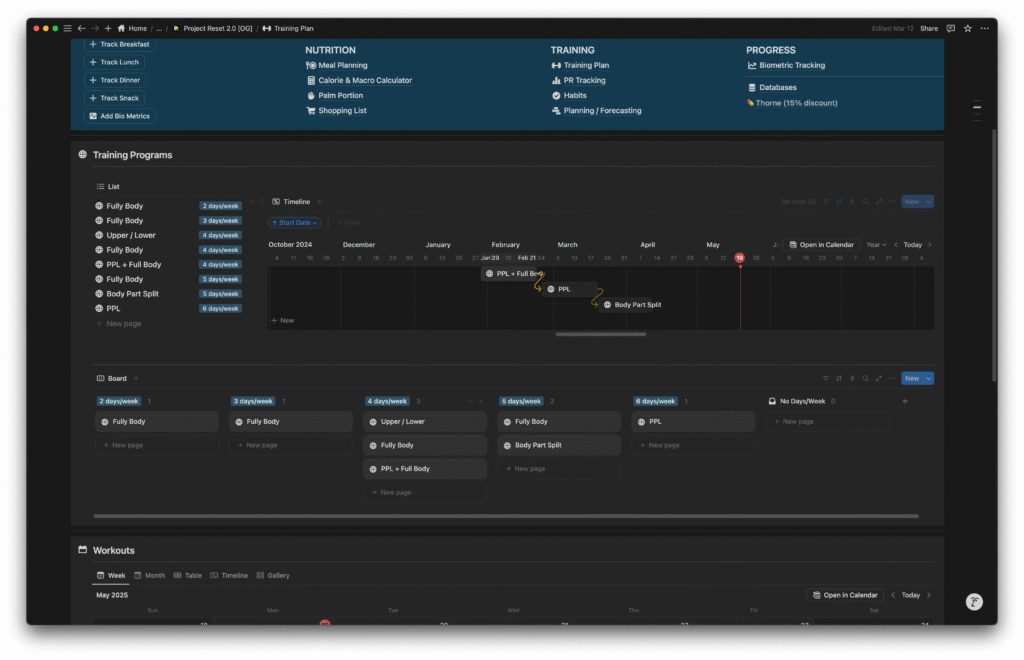Image resolution: width=1024 pixels, height=660 pixels.
Task: Open the Calorie & Macro Calculator link
Action: coord(364,80)
